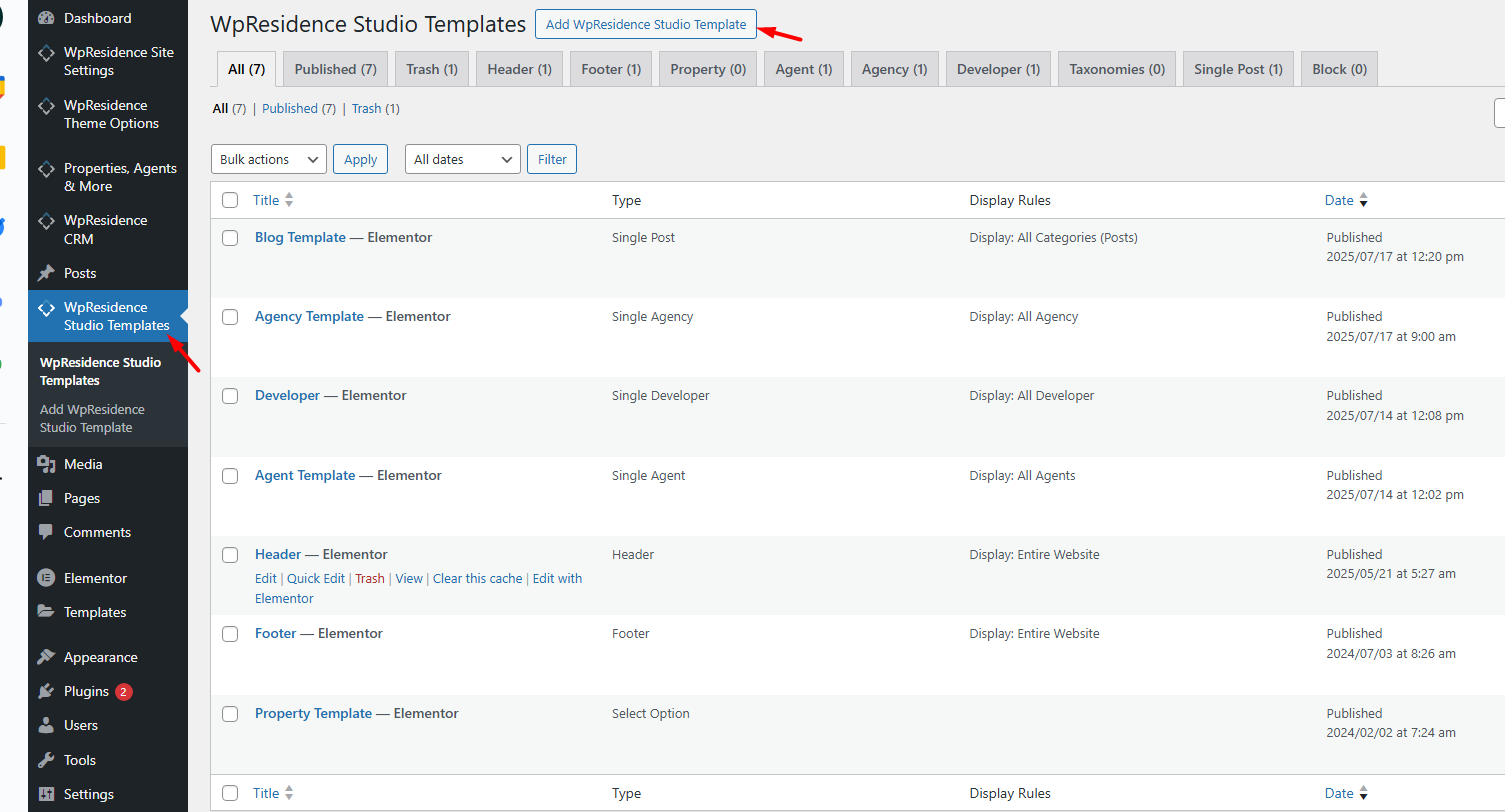Check the Developer row checkbox
The width and height of the screenshot is (1505, 812).
click(x=230, y=396)
